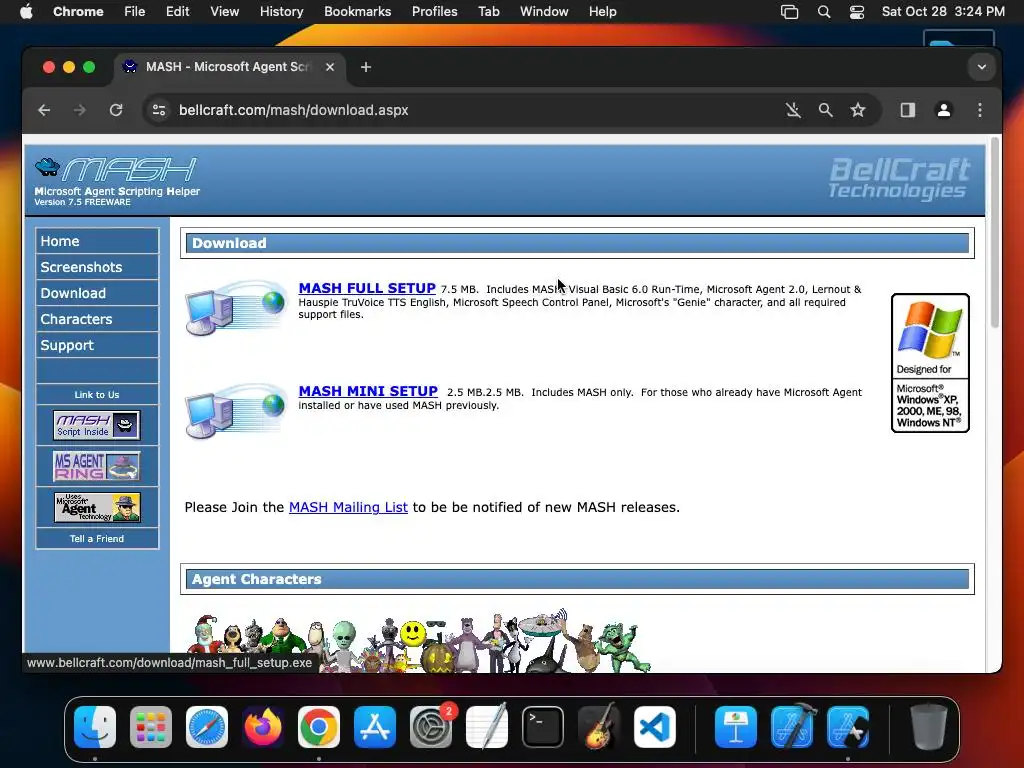This screenshot has height=768, width=1024.
Task: Click the computer icon beside MASH MINI SETUP
Action: pos(236,411)
